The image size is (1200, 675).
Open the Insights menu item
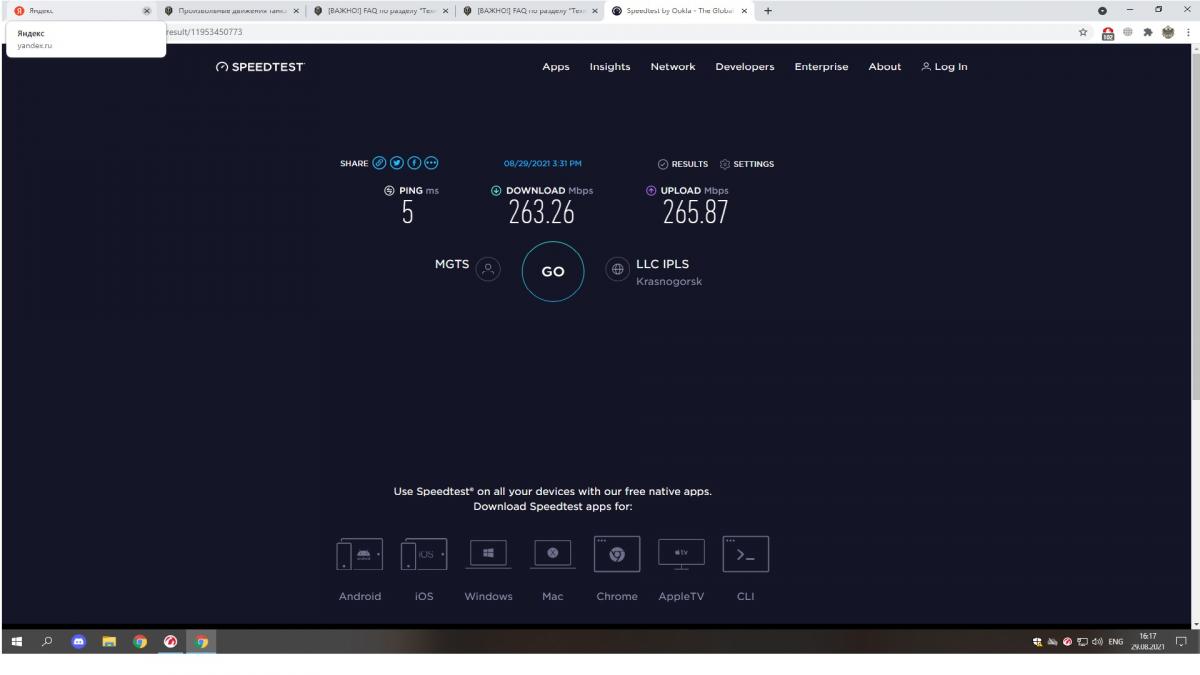(x=610, y=67)
